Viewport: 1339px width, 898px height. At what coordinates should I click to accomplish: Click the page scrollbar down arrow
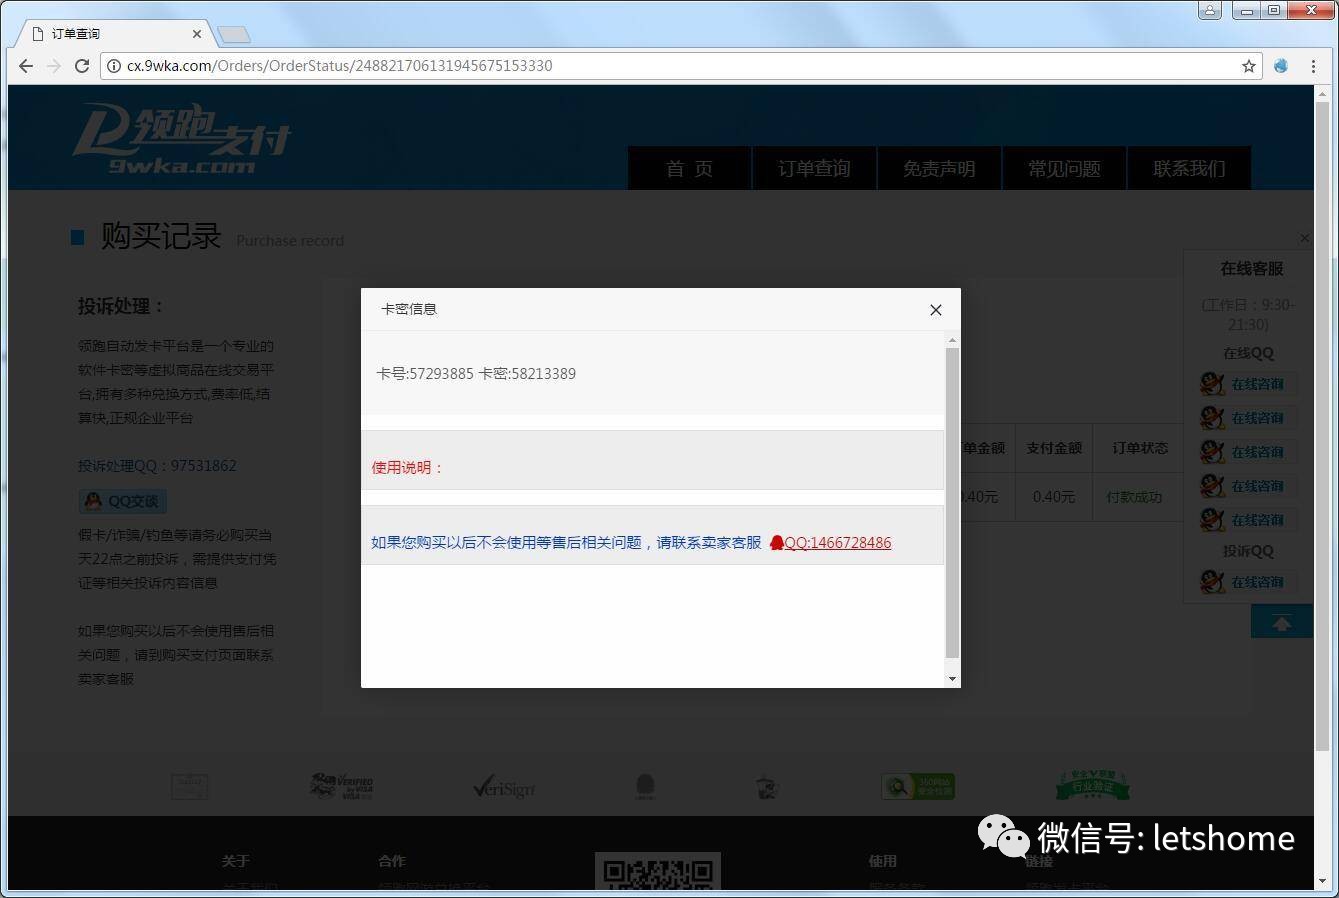pos(1323,881)
